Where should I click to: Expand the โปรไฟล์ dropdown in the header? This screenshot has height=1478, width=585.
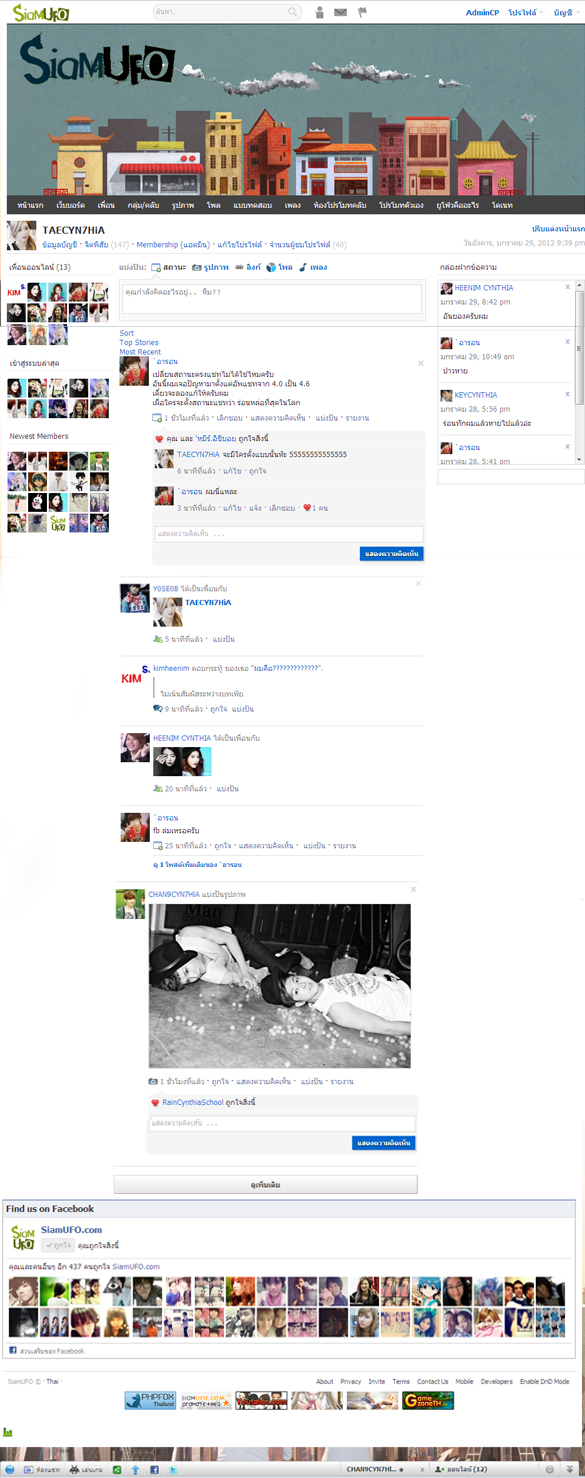click(x=524, y=12)
